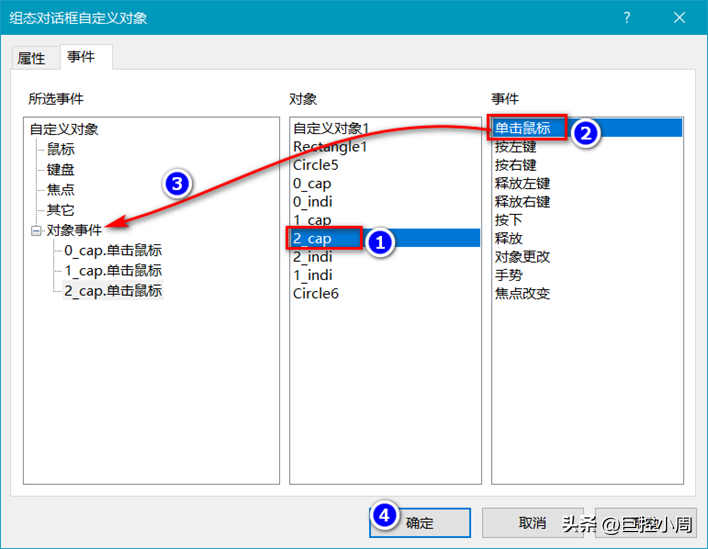Viewport: 708px width, 549px height.
Task: Click 焦点 tree item
Action: click(60, 189)
